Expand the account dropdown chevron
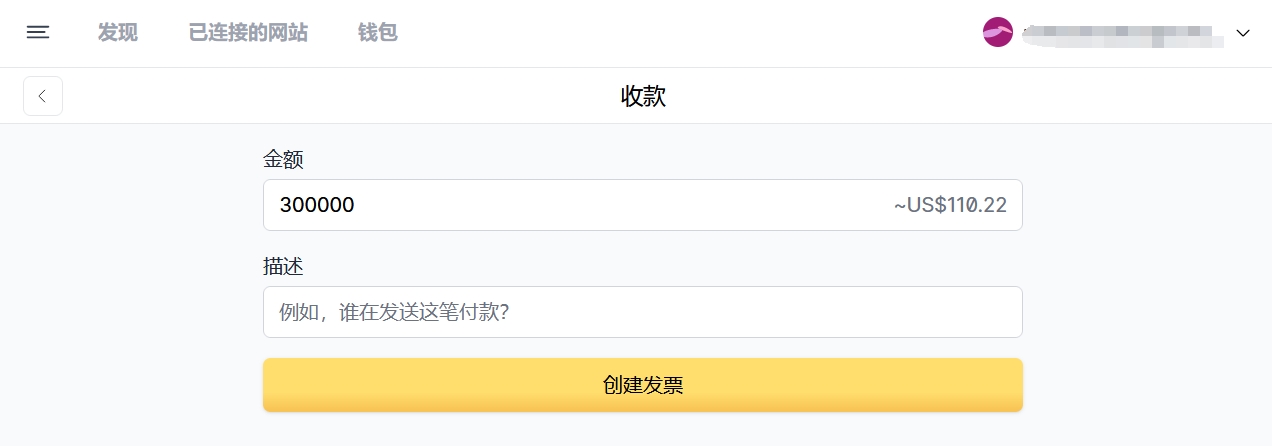Viewport: 1272px width, 446px height. (1243, 33)
